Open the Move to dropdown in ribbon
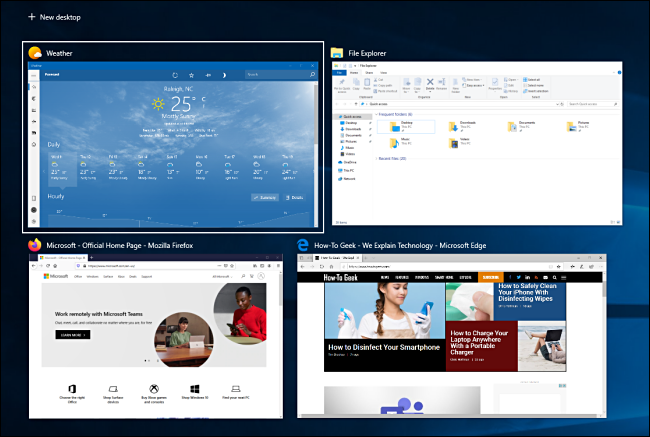This screenshot has width=650, height=437. tap(406, 85)
